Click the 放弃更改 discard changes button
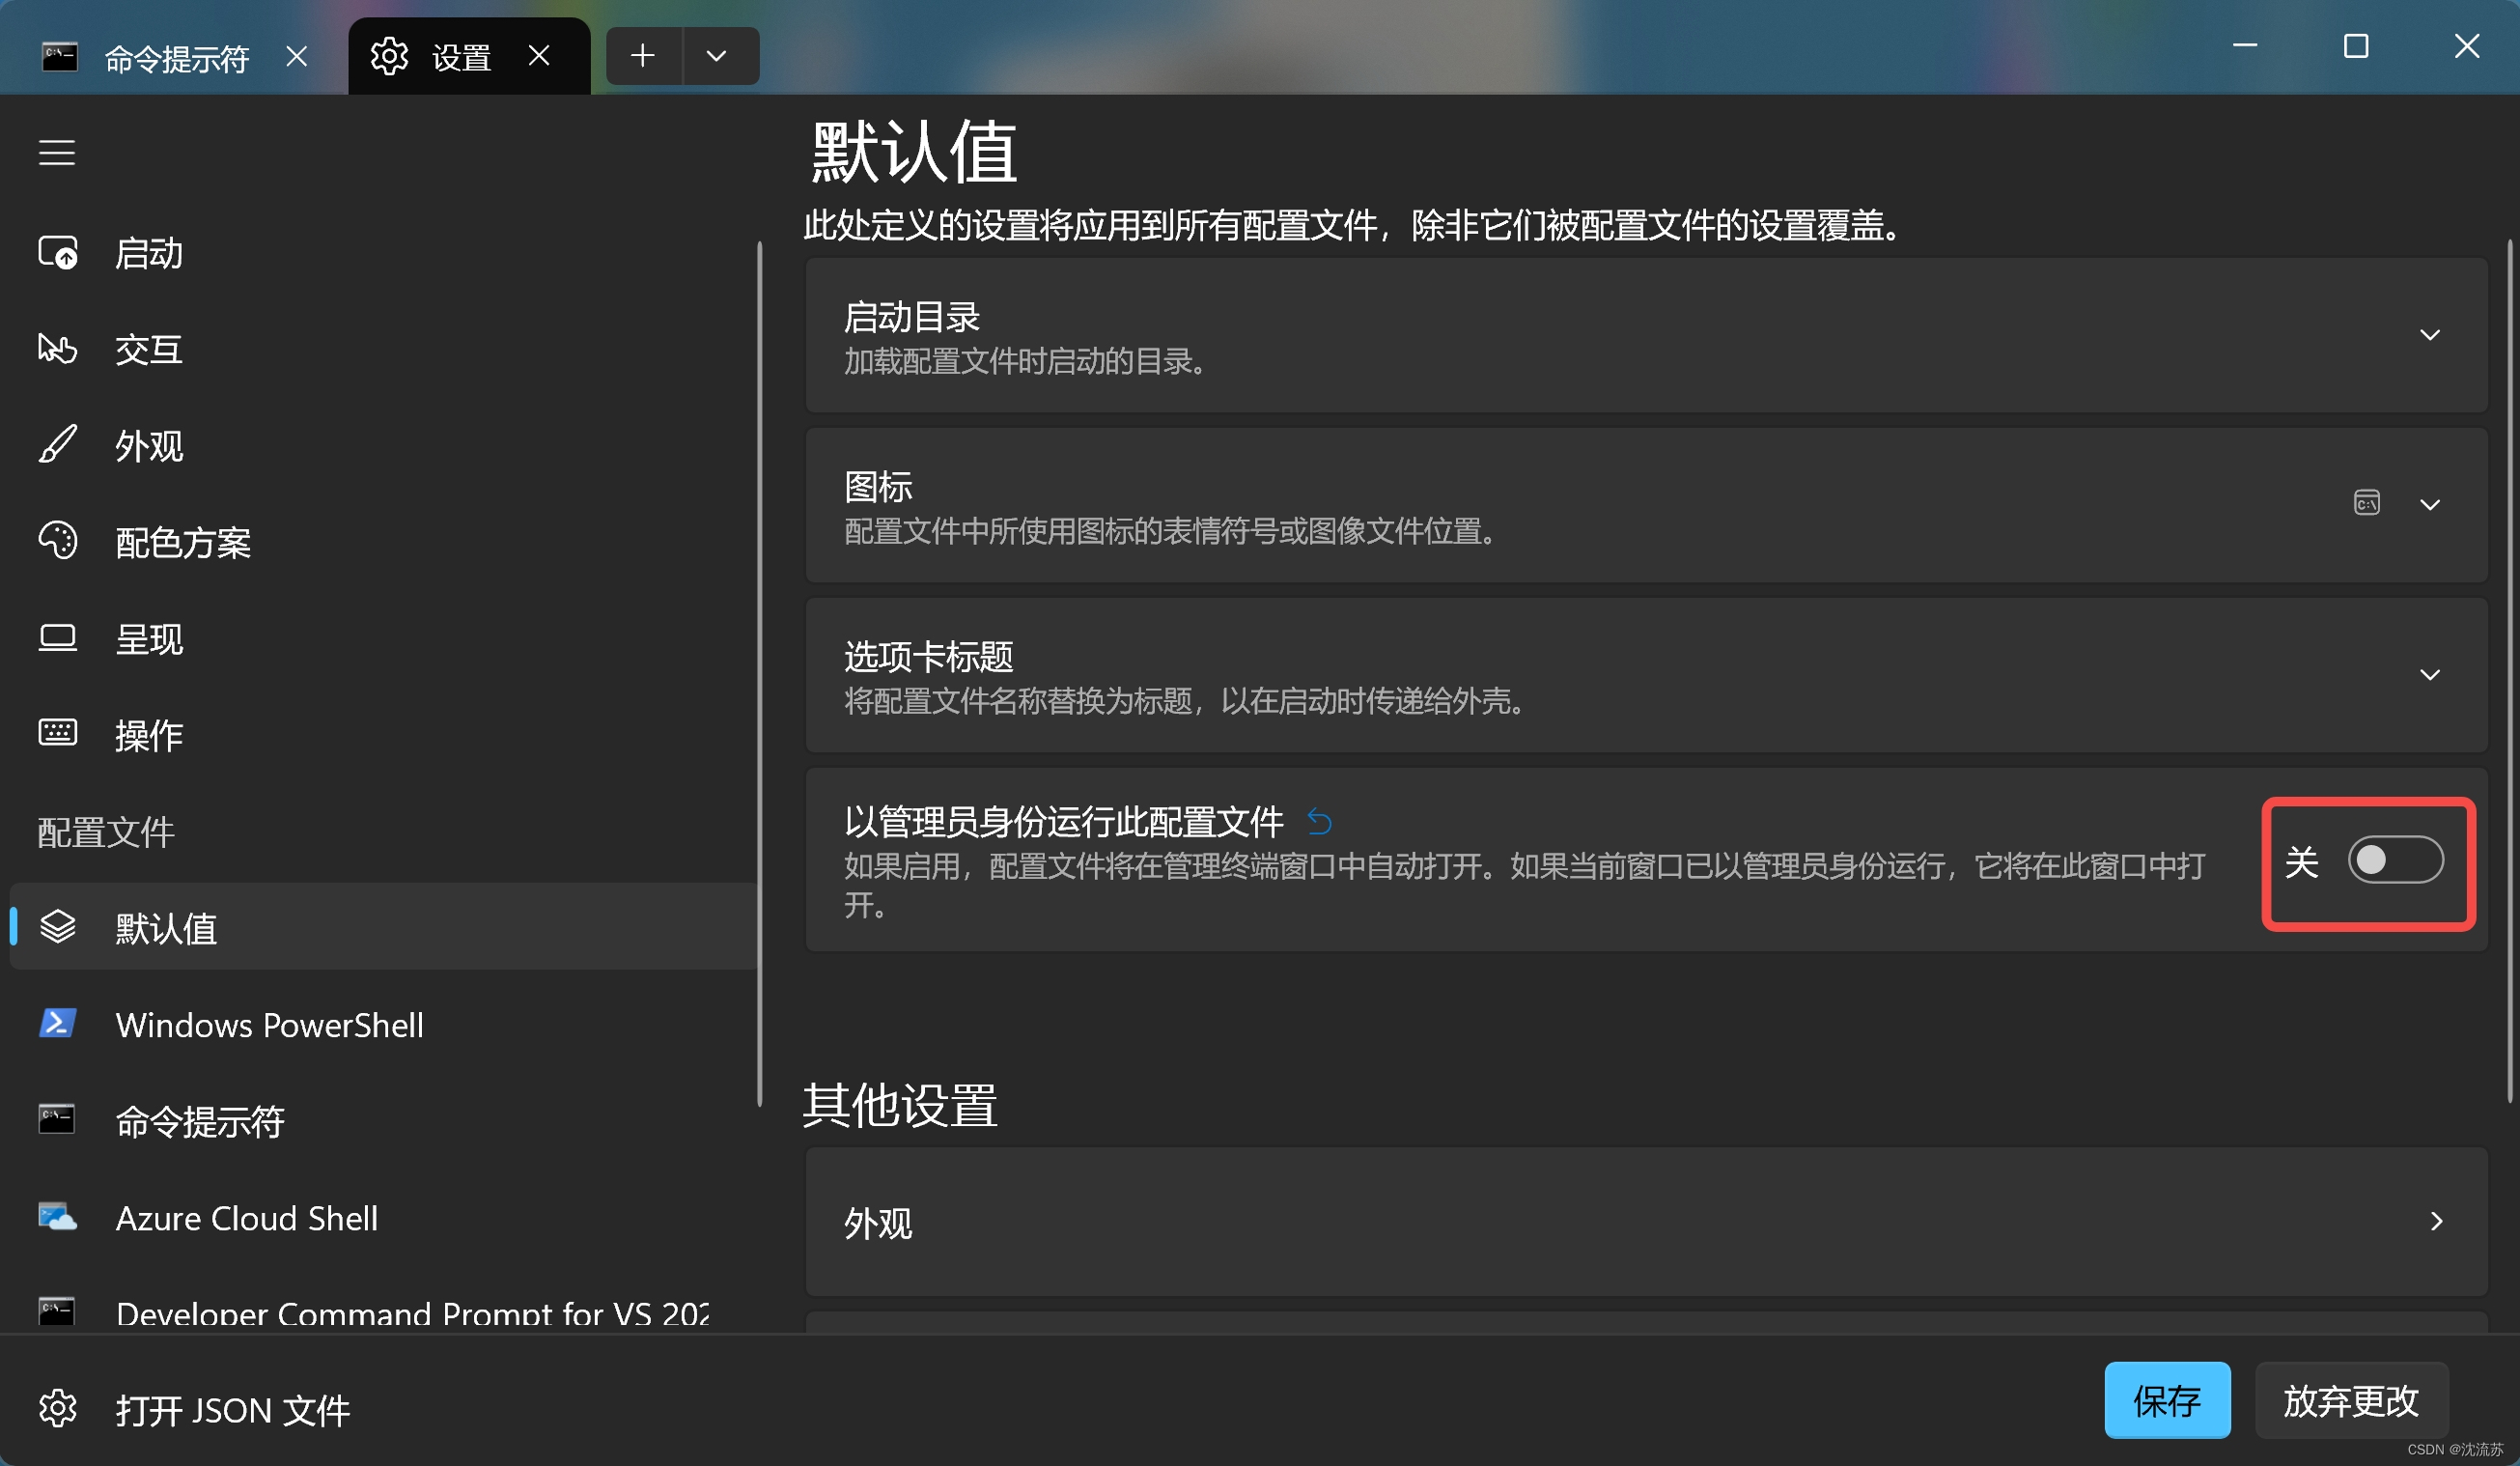 click(2350, 1400)
